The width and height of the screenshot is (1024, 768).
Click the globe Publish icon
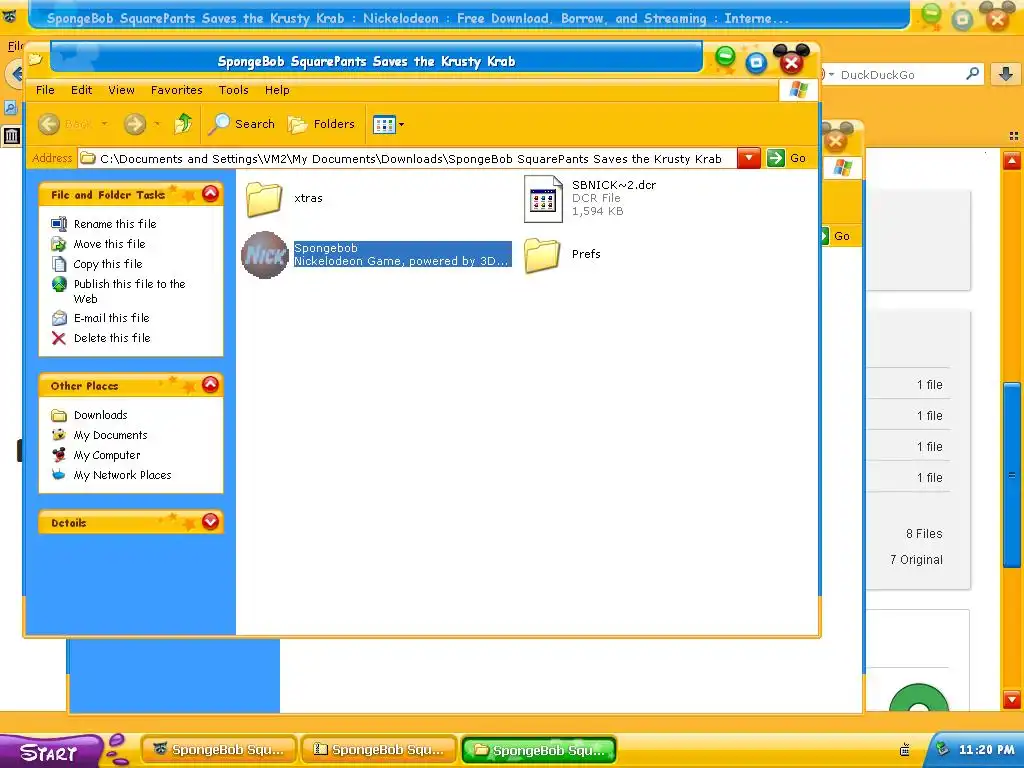(x=59, y=284)
